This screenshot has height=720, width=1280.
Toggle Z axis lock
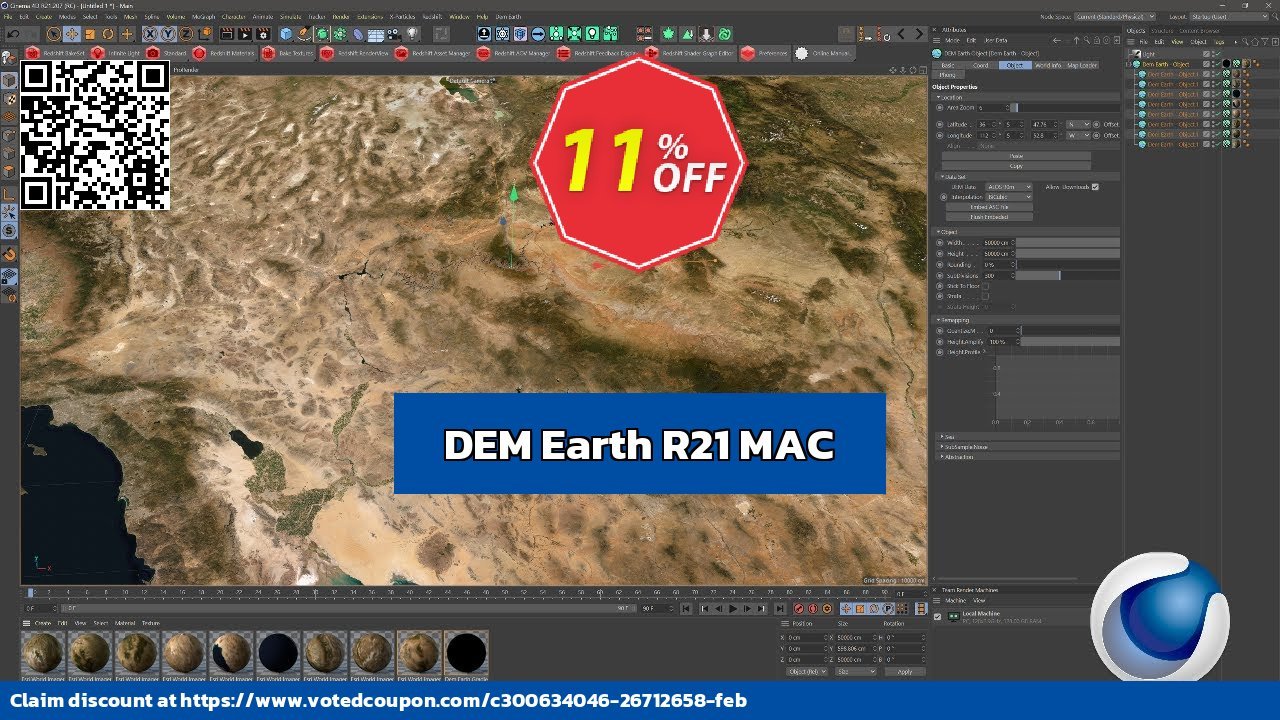tap(186, 34)
